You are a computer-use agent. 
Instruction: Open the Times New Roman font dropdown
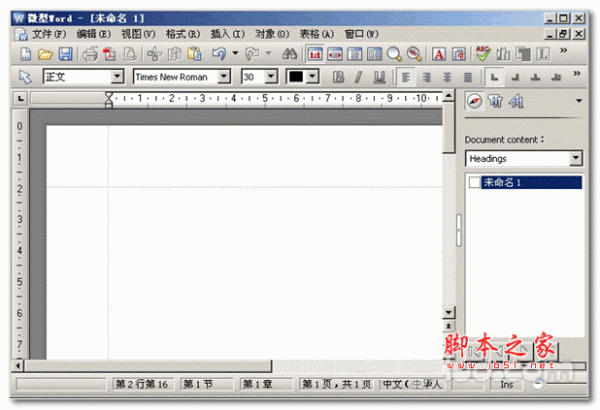click(x=224, y=77)
